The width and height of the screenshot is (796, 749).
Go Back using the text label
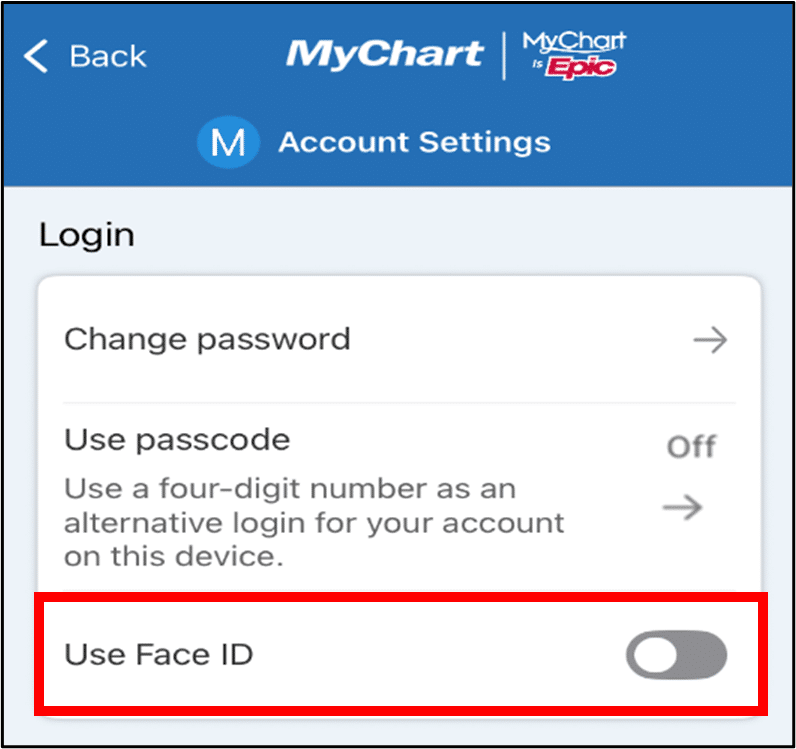(108, 56)
